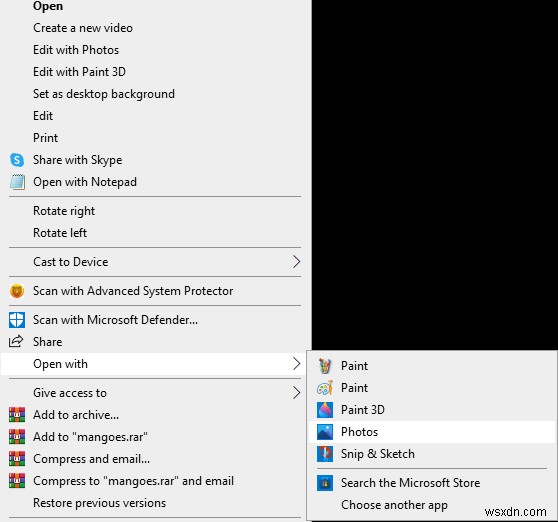Click the WinRAR icon beside Add to "mangoes.rar"
Image resolution: width=558 pixels, height=522 pixels.
tap(17, 437)
